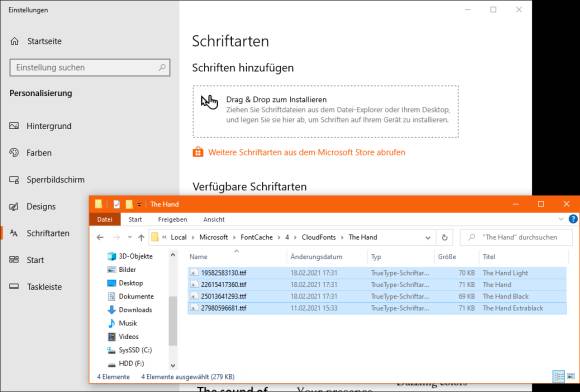The height and width of the screenshot is (392, 580).
Task: Click the Microsoft Store bag icon
Action: coord(198,152)
